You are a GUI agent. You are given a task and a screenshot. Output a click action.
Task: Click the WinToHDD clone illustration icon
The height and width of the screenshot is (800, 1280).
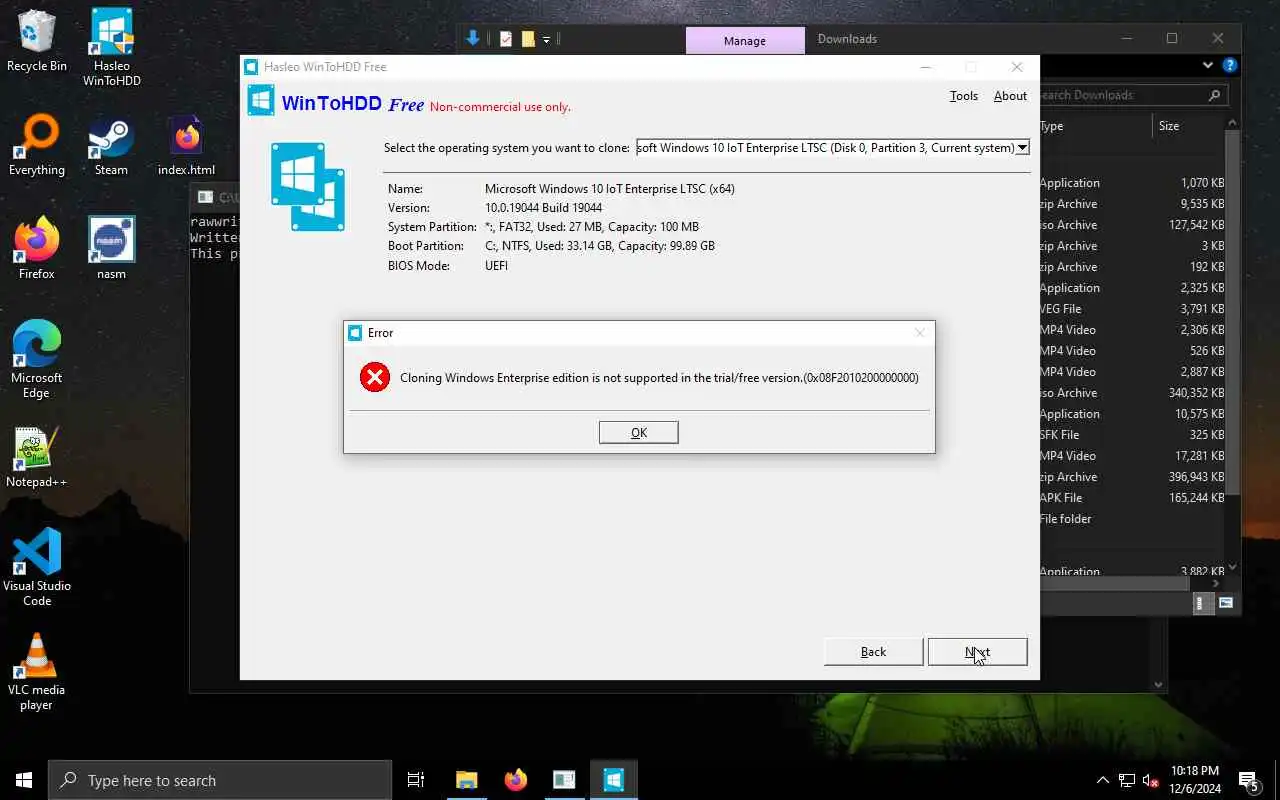tap(308, 187)
